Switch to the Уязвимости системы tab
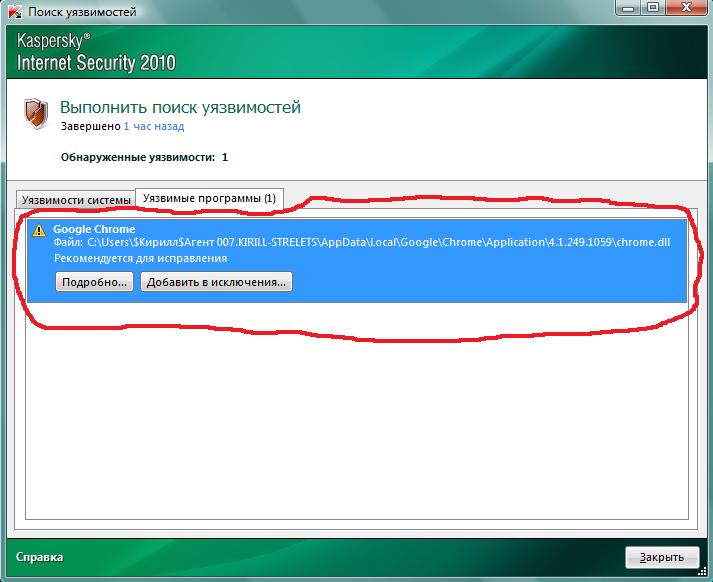 (x=76, y=200)
